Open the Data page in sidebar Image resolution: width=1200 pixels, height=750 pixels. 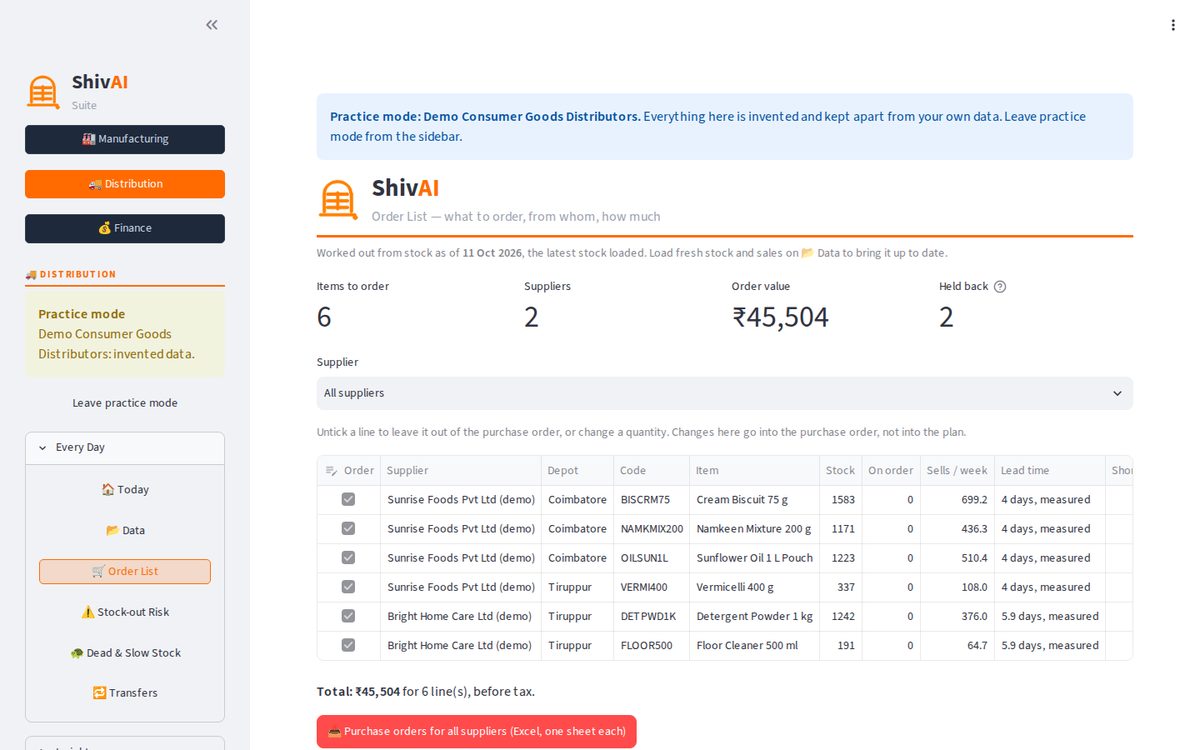pyautogui.click(x=125, y=530)
